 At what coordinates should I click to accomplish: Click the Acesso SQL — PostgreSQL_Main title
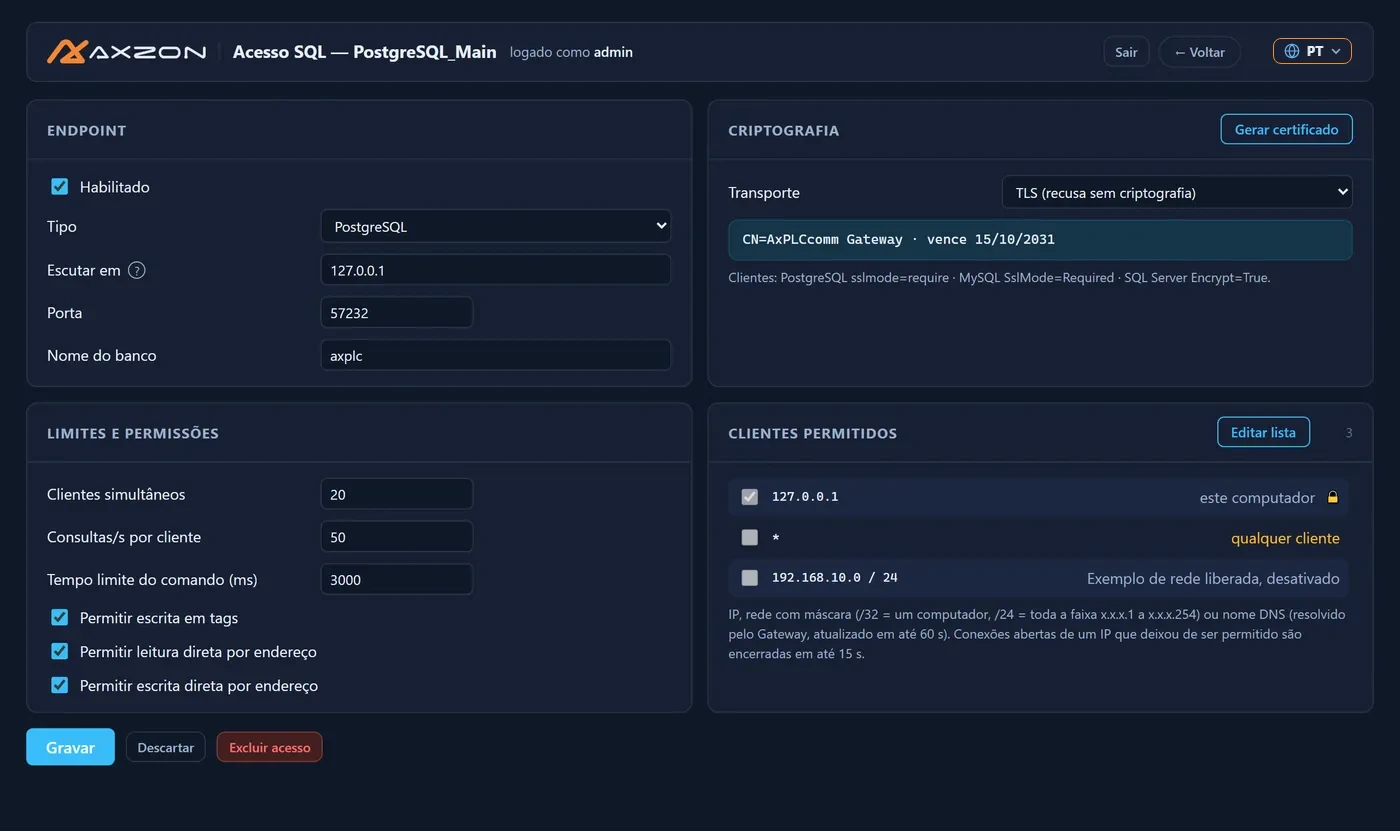tap(364, 52)
